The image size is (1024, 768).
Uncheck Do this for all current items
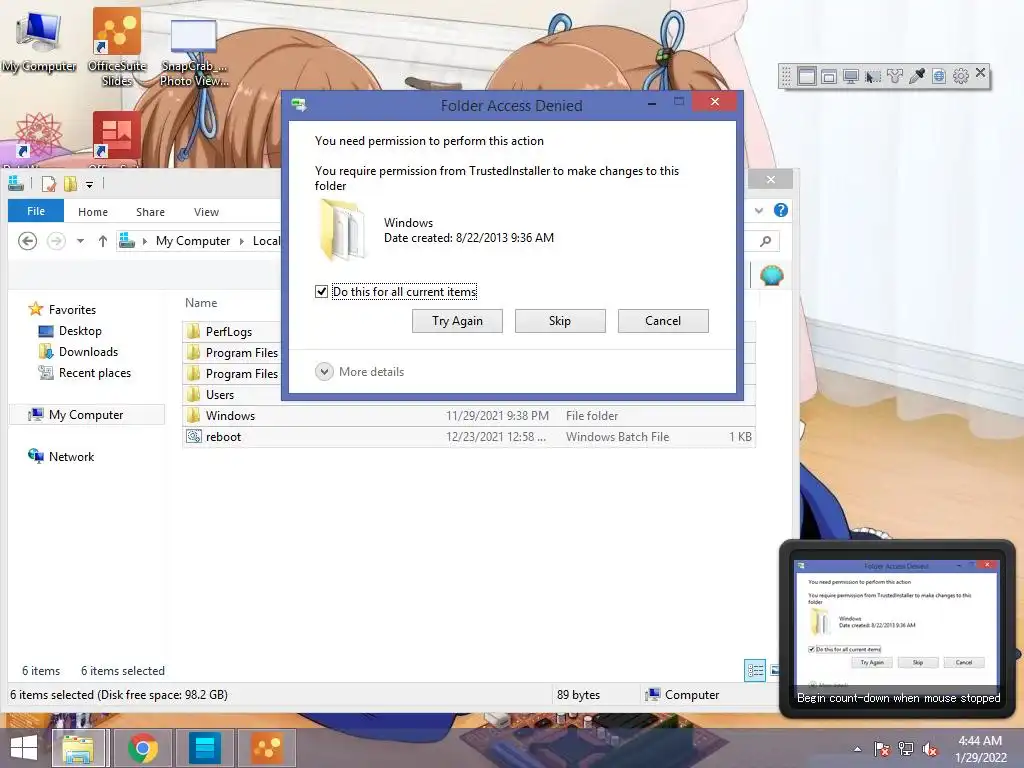321,291
